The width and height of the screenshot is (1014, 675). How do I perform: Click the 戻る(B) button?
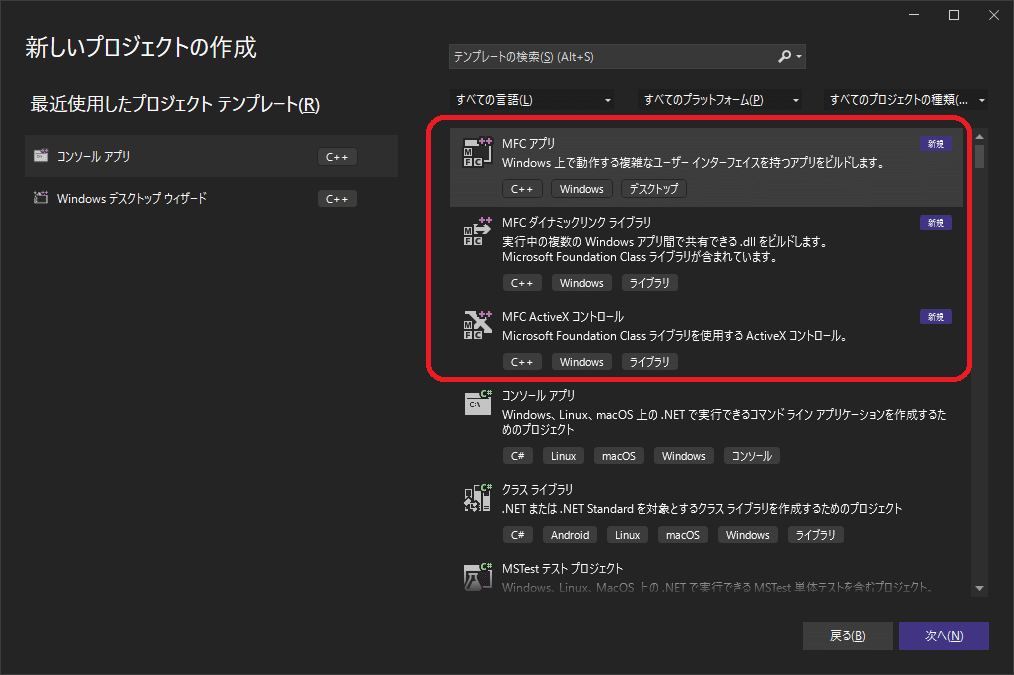click(847, 636)
